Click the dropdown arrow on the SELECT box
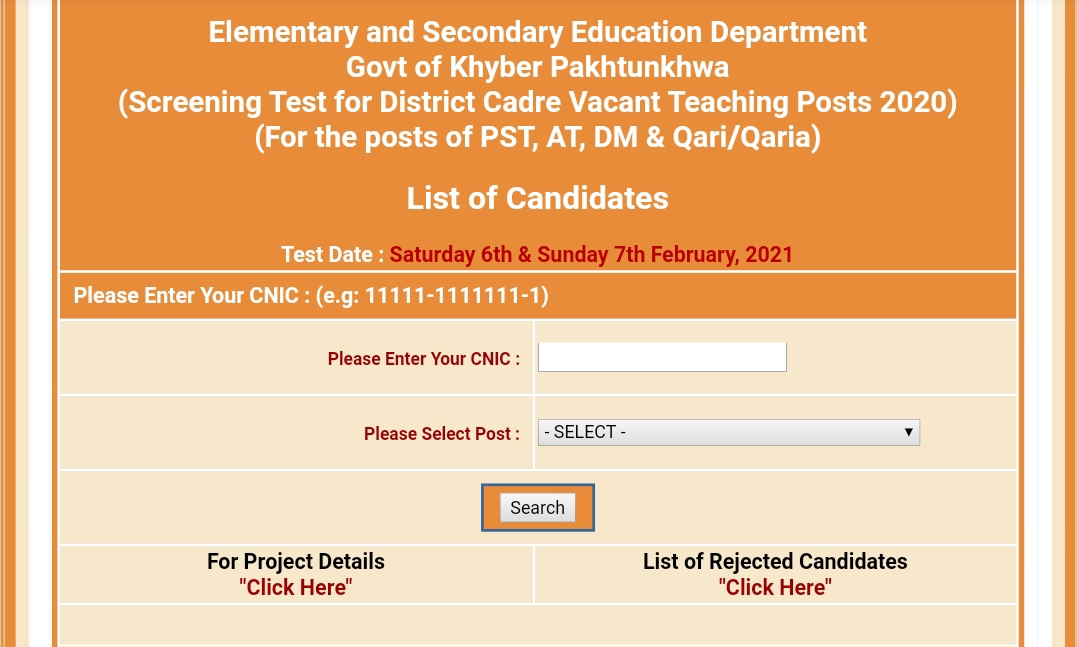Screen dimensions: 1077x647 click(x=908, y=433)
